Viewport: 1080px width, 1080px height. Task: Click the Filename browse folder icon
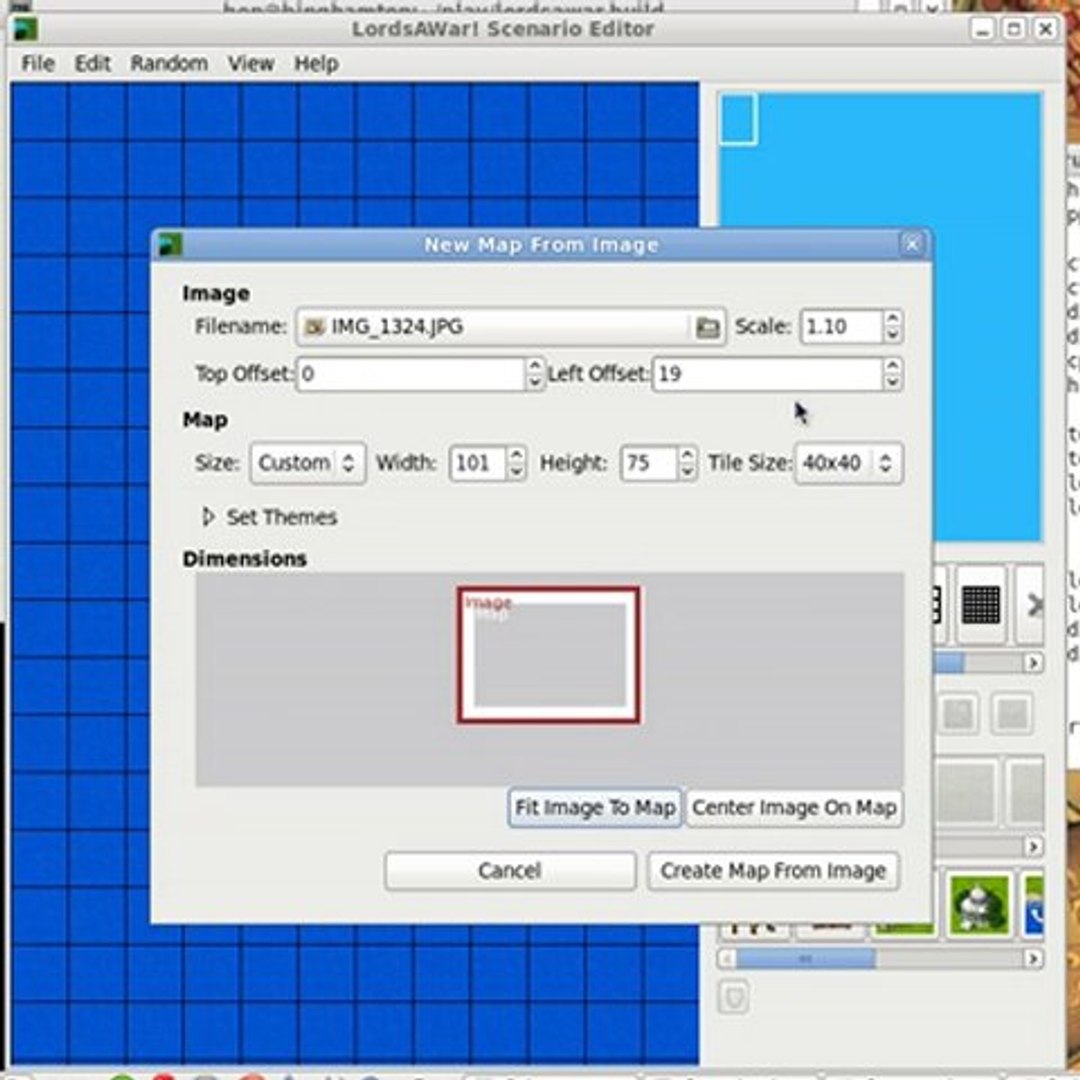(707, 326)
